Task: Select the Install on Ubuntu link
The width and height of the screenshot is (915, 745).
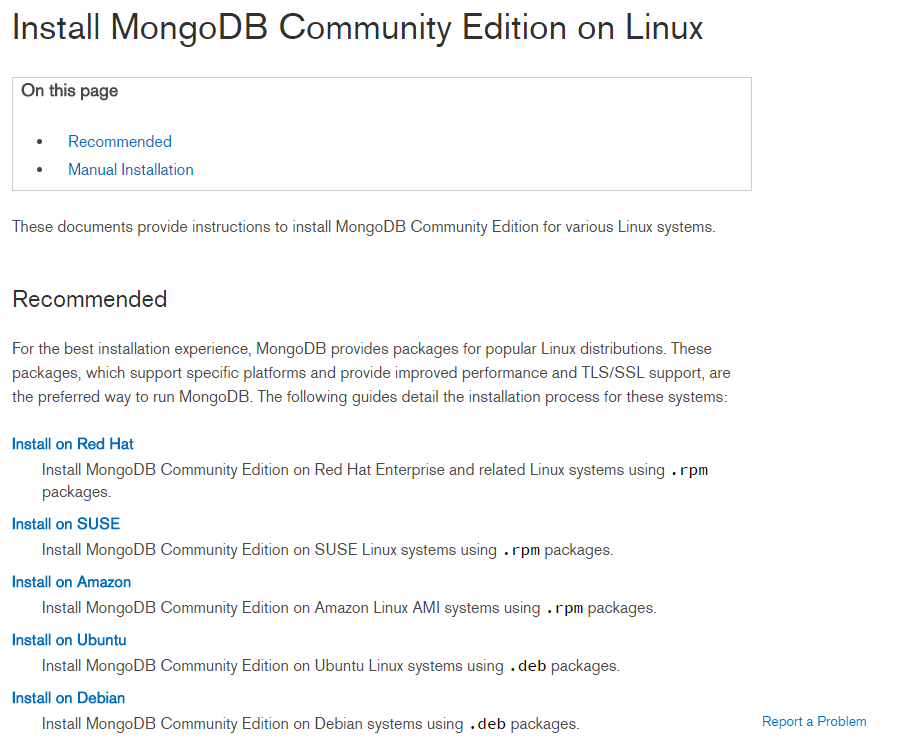Action: (x=69, y=640)
